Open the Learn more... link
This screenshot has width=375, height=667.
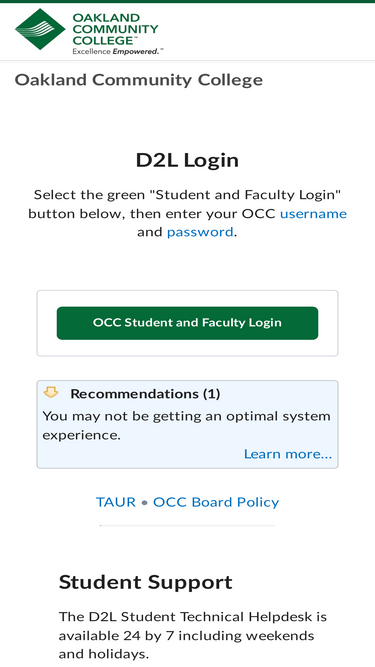tap(288, 454)
